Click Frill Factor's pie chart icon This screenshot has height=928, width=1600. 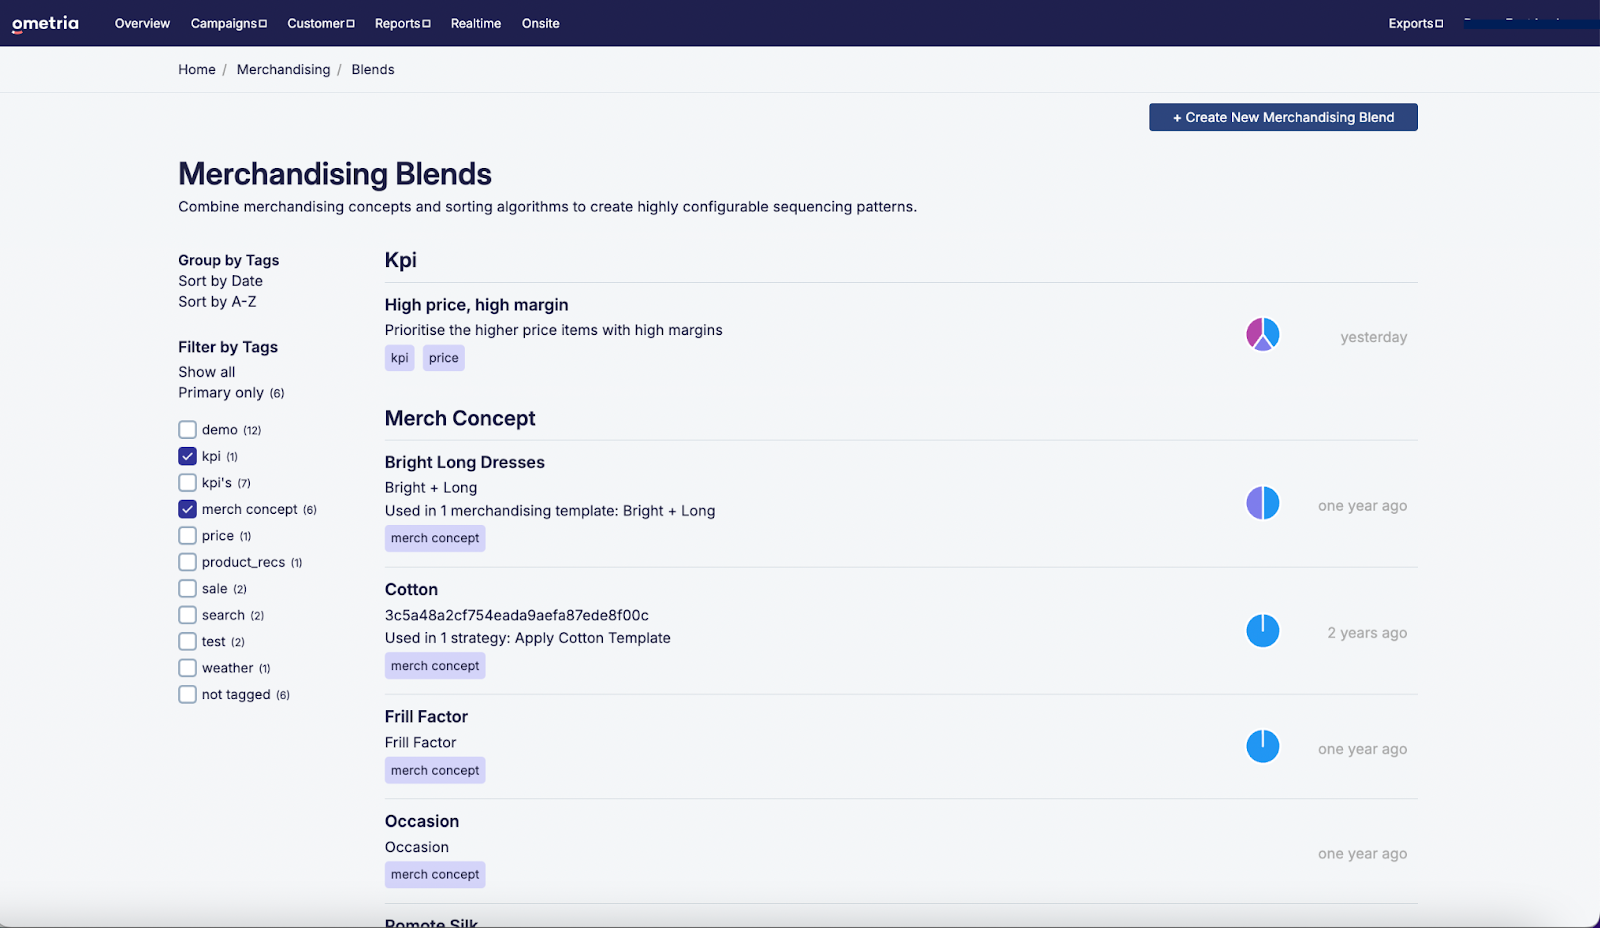[x=1262, y=746]
